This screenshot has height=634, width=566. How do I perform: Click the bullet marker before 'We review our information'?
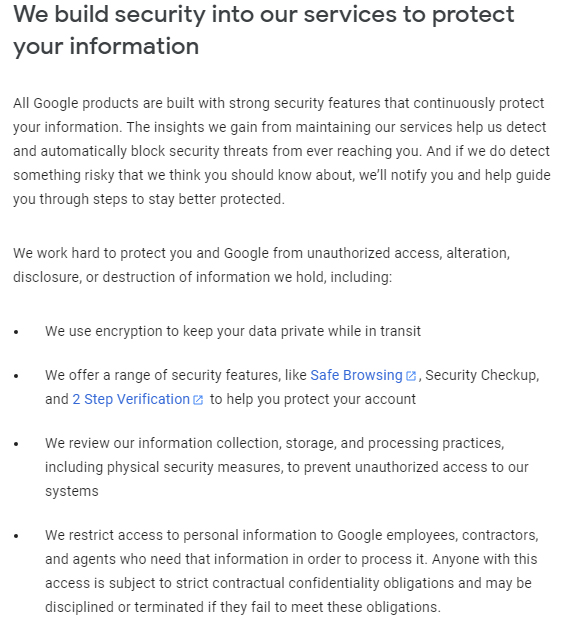point(16,444)
